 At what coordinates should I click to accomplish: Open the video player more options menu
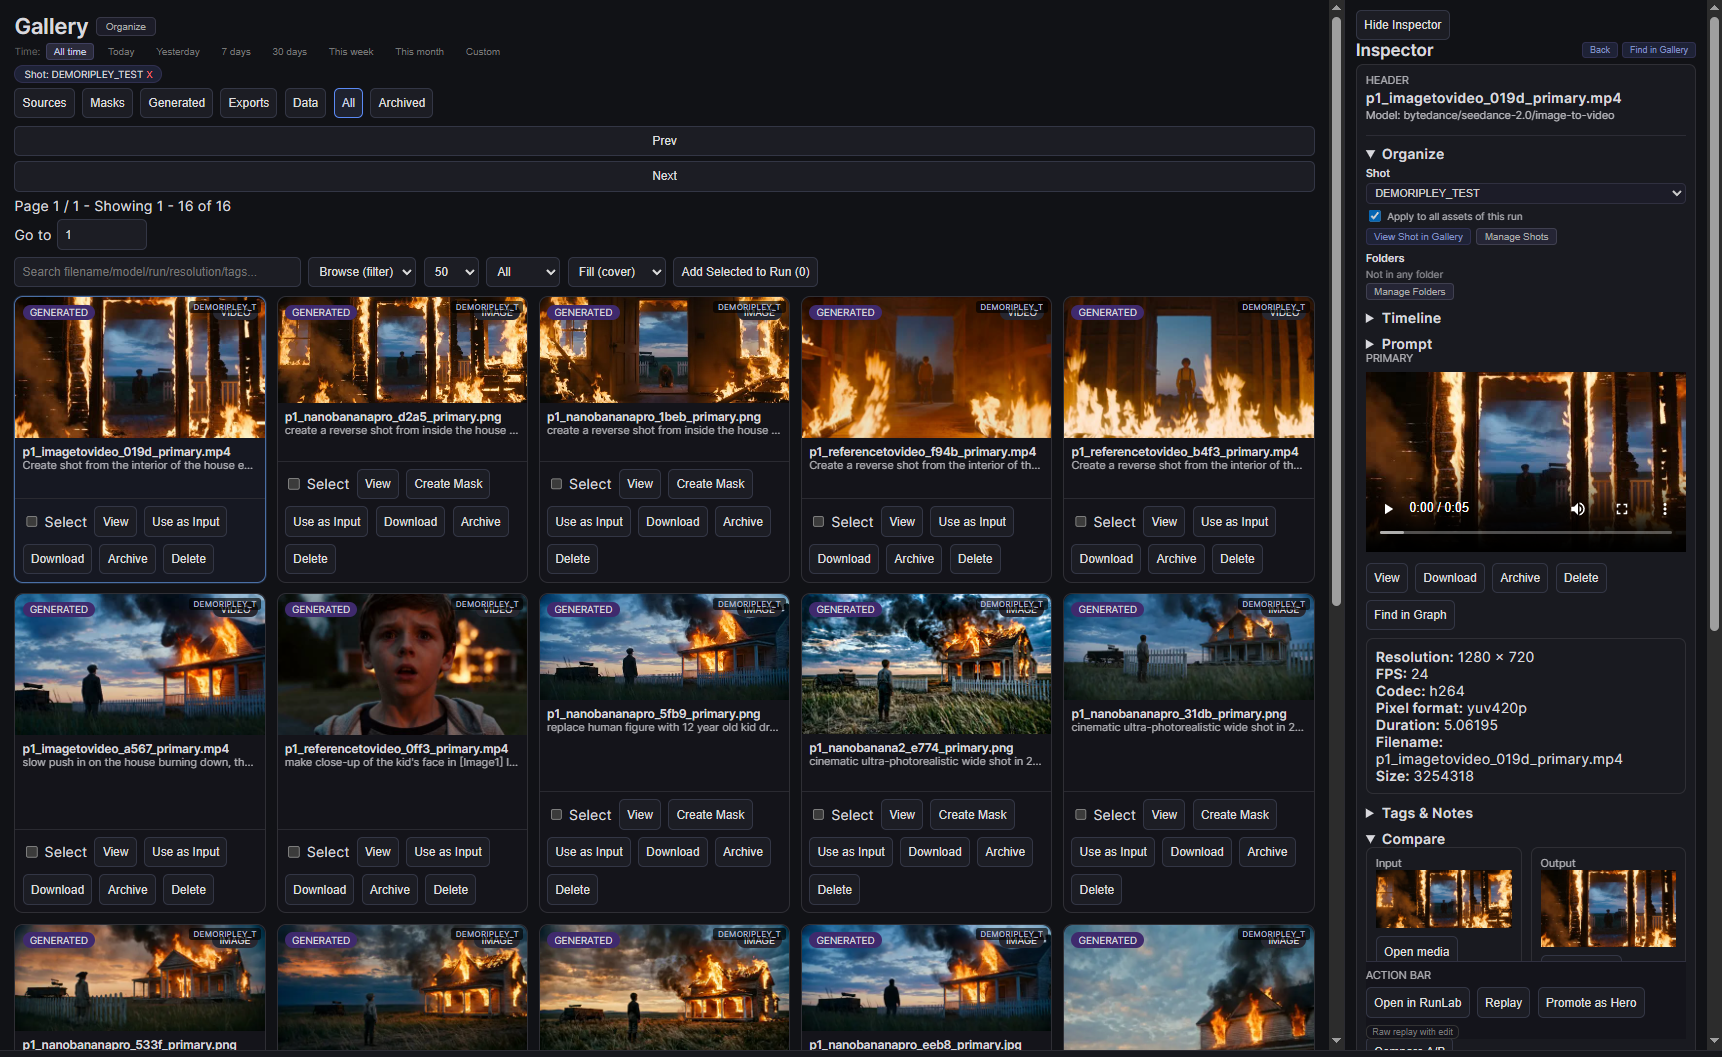point(1665,508)
